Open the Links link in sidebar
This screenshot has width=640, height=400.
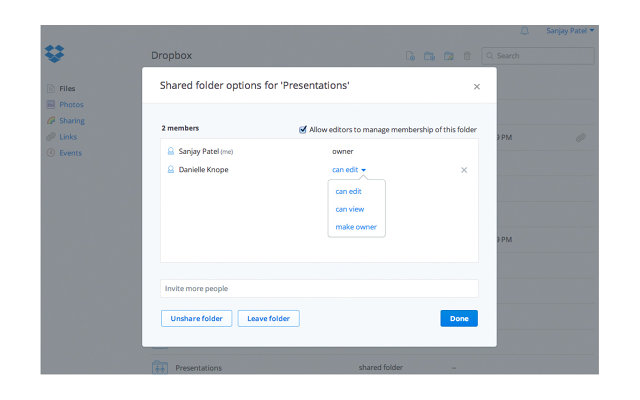pyautogui.click(x=68, y=137)
